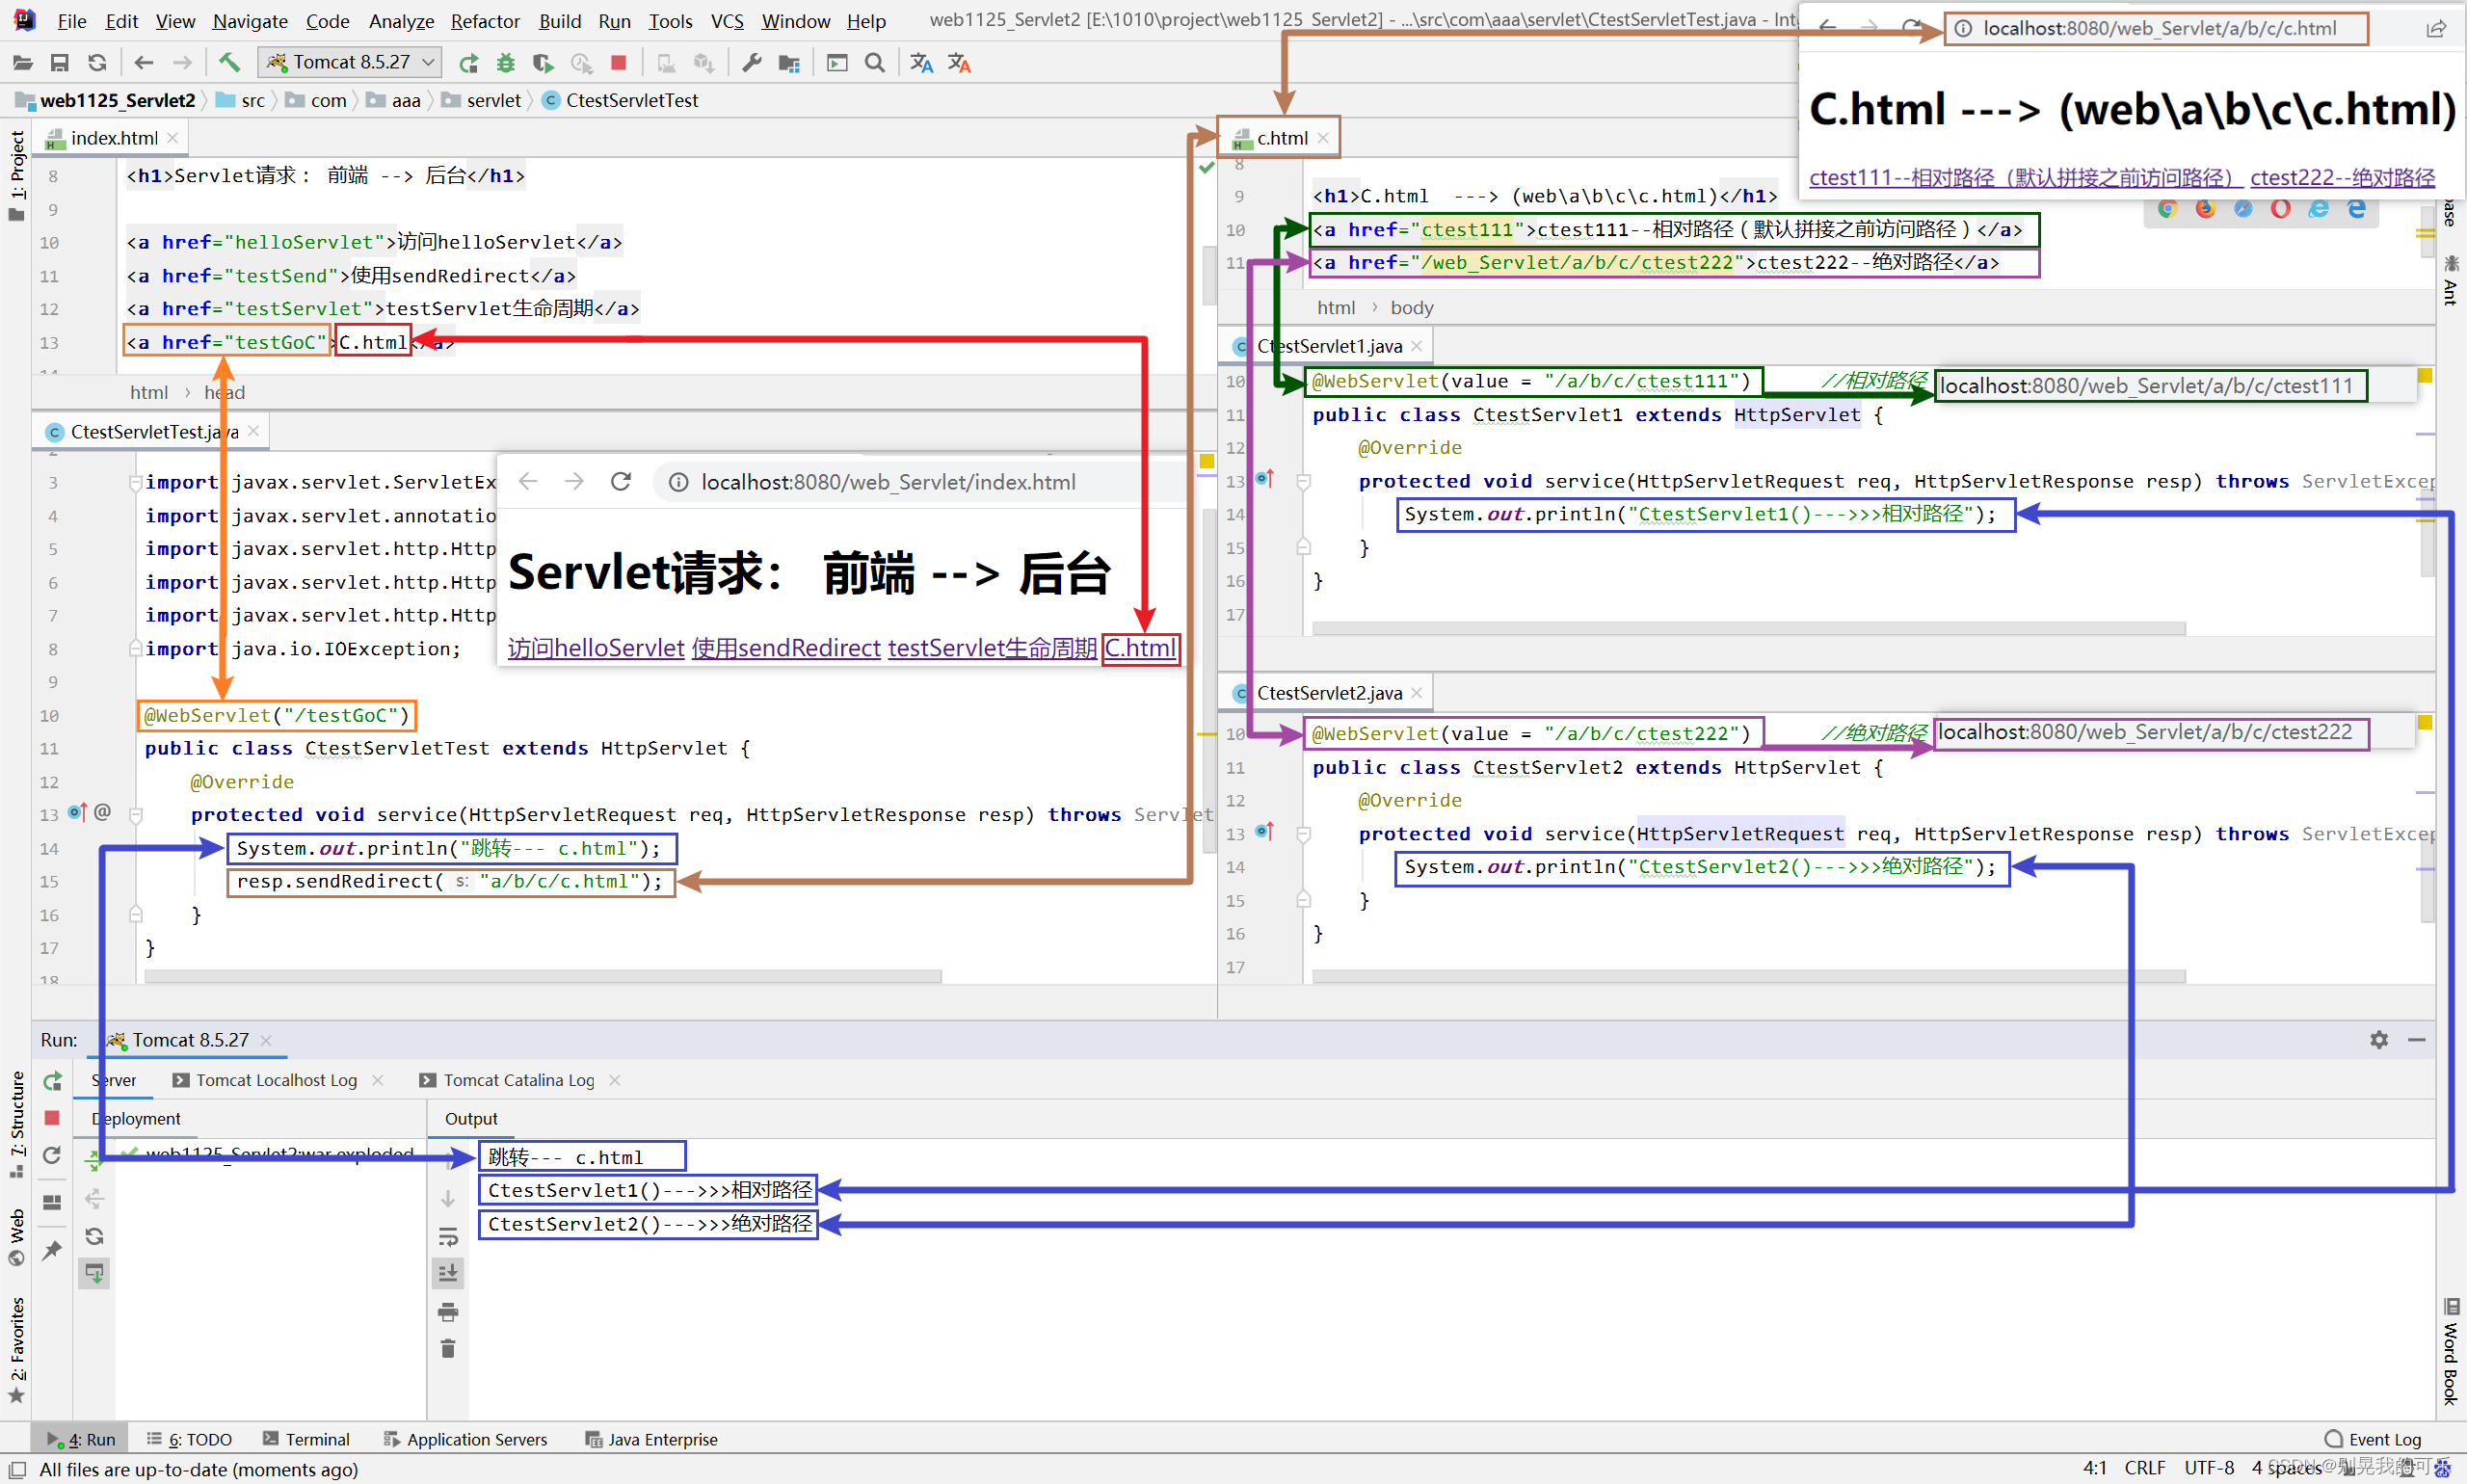Click the Open file toolbar icon
Viewport: 2467px width, 1484px height.
[22, 63]
